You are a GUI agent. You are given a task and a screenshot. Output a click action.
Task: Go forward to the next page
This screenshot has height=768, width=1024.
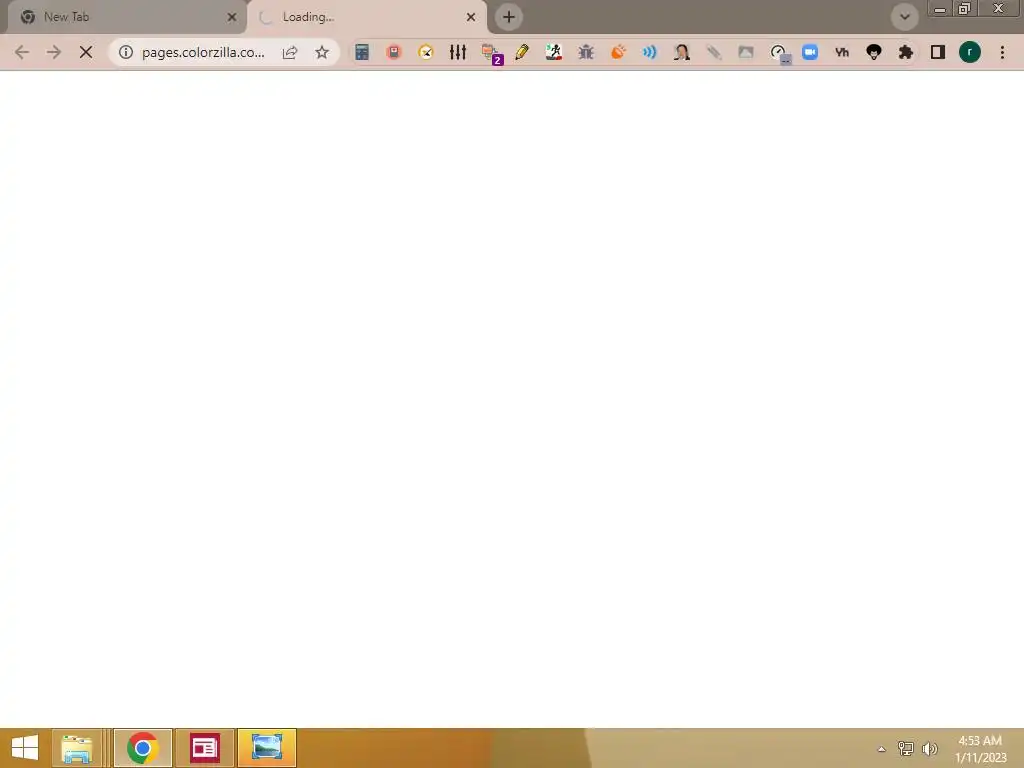click(x=54, y=52)
